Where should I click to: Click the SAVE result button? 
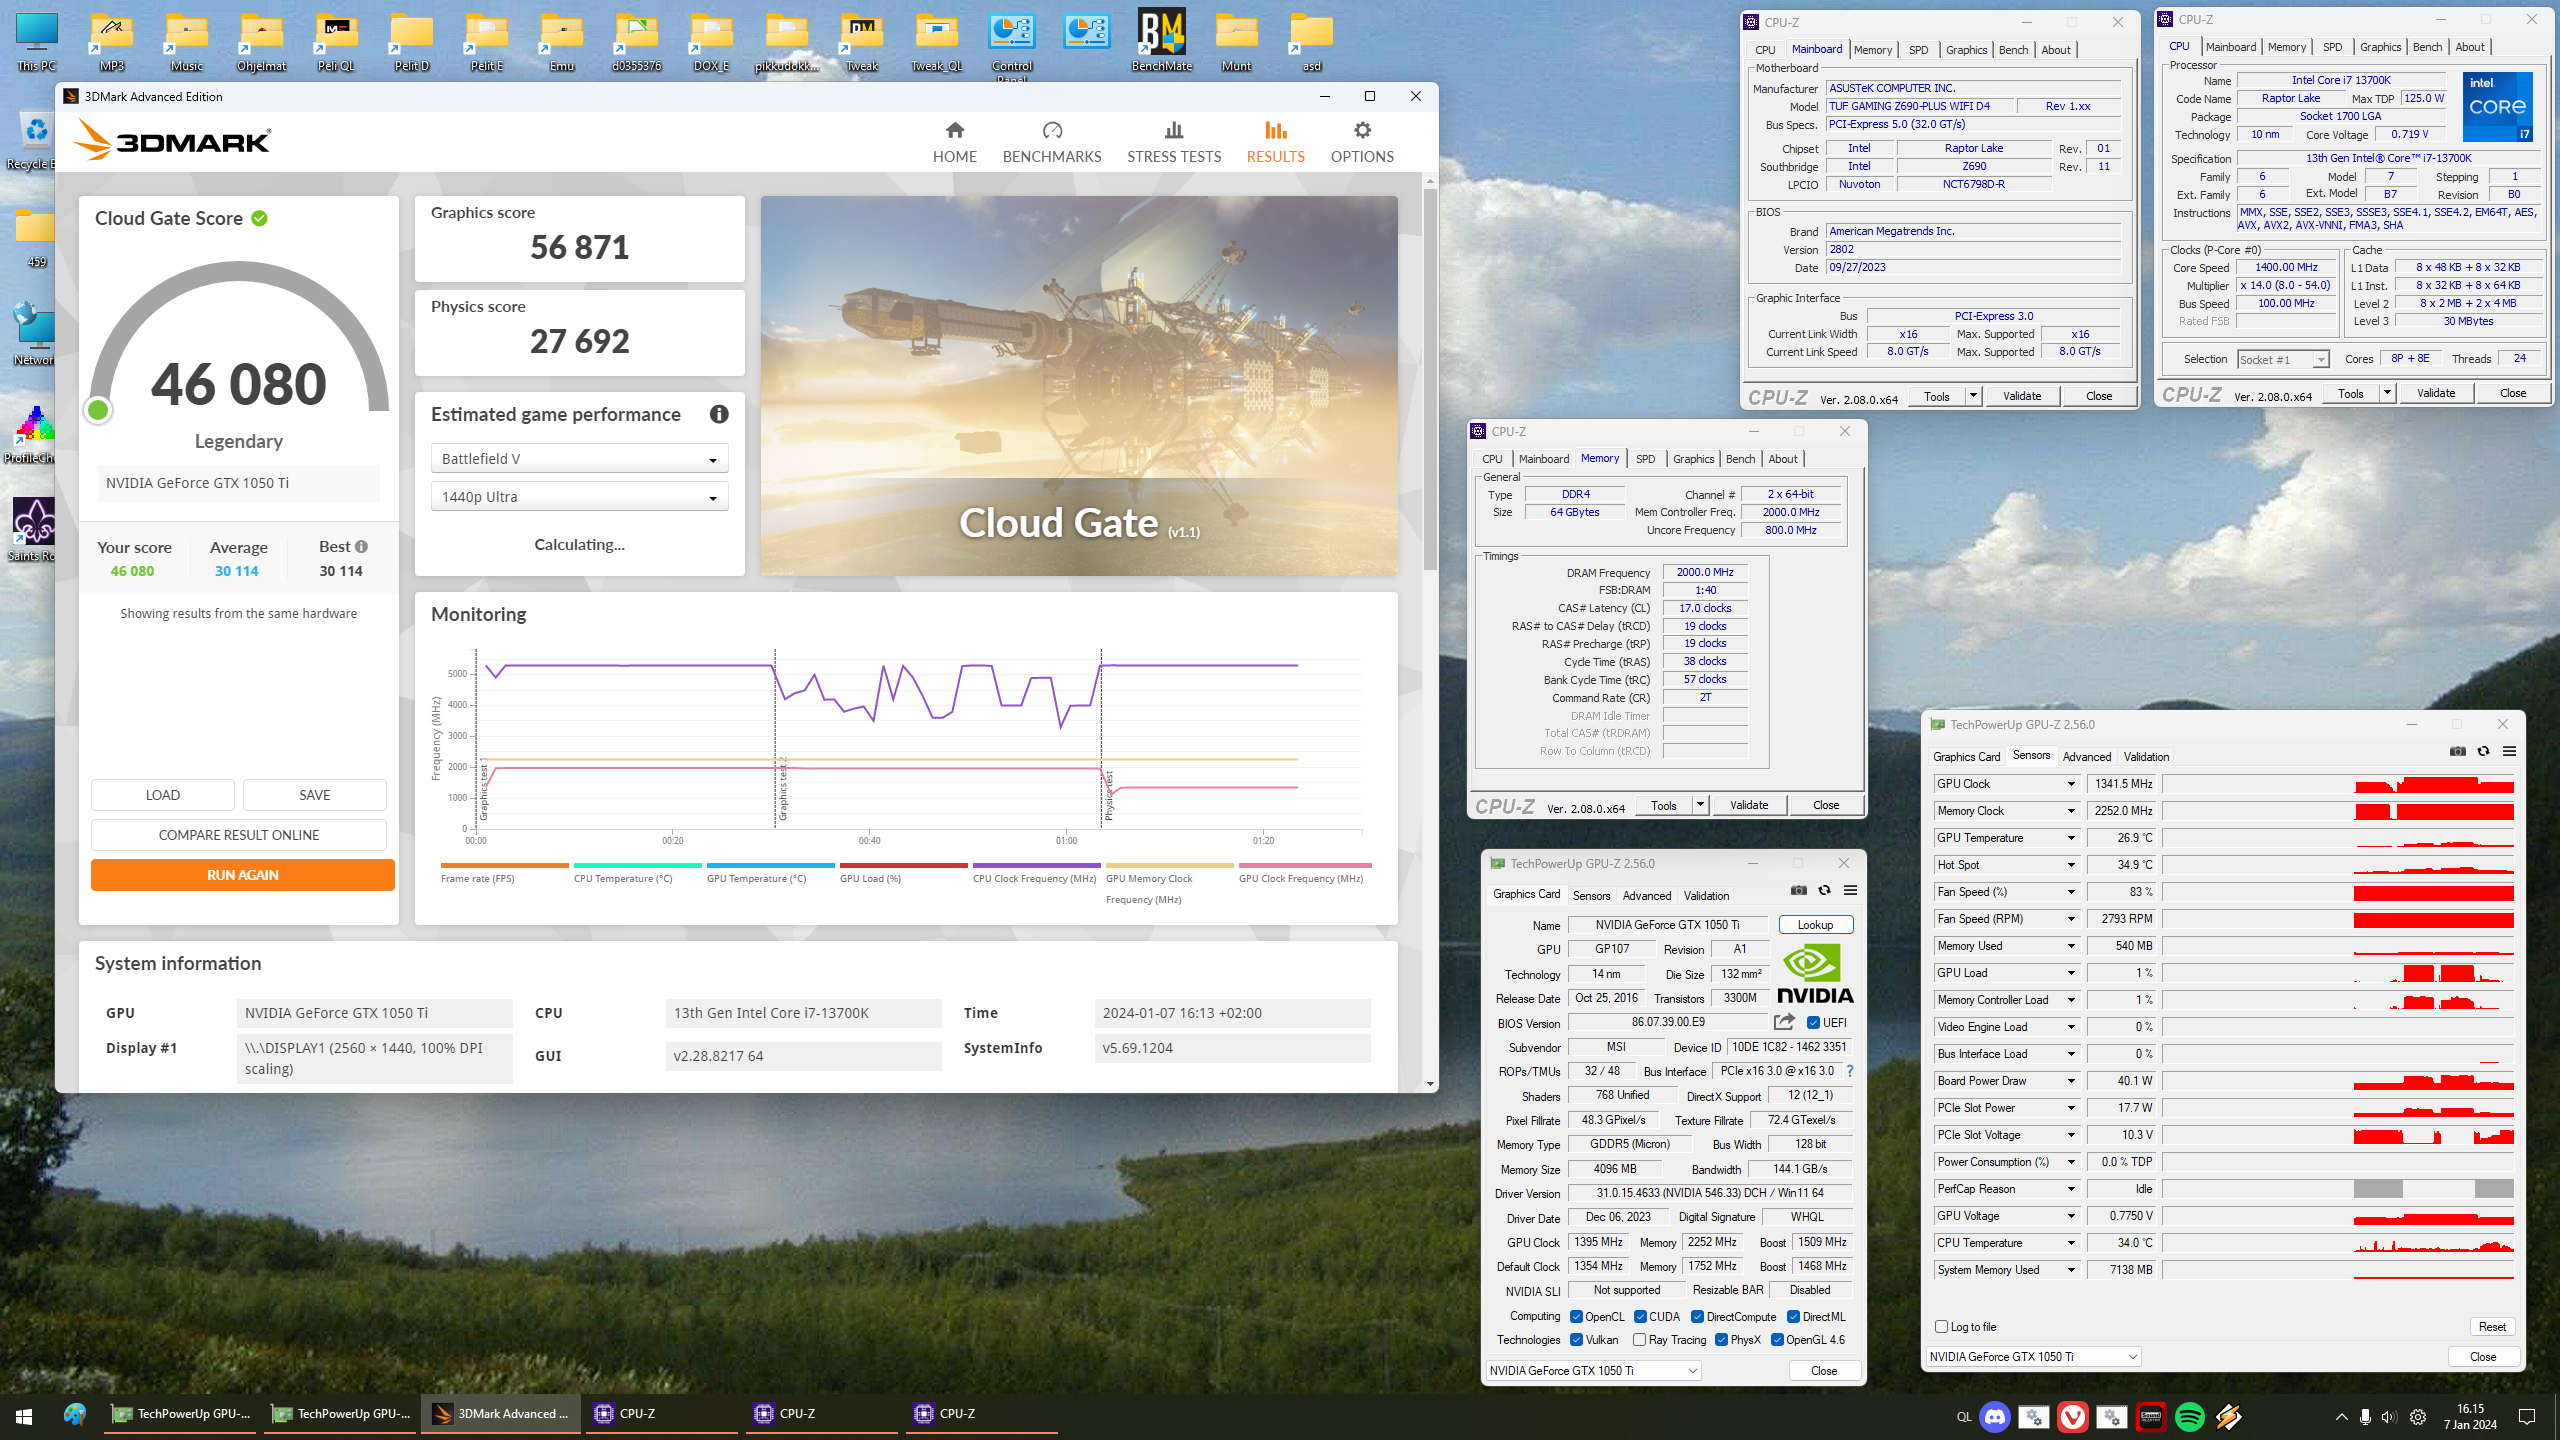pyautogui.click(x=314, y=795)
